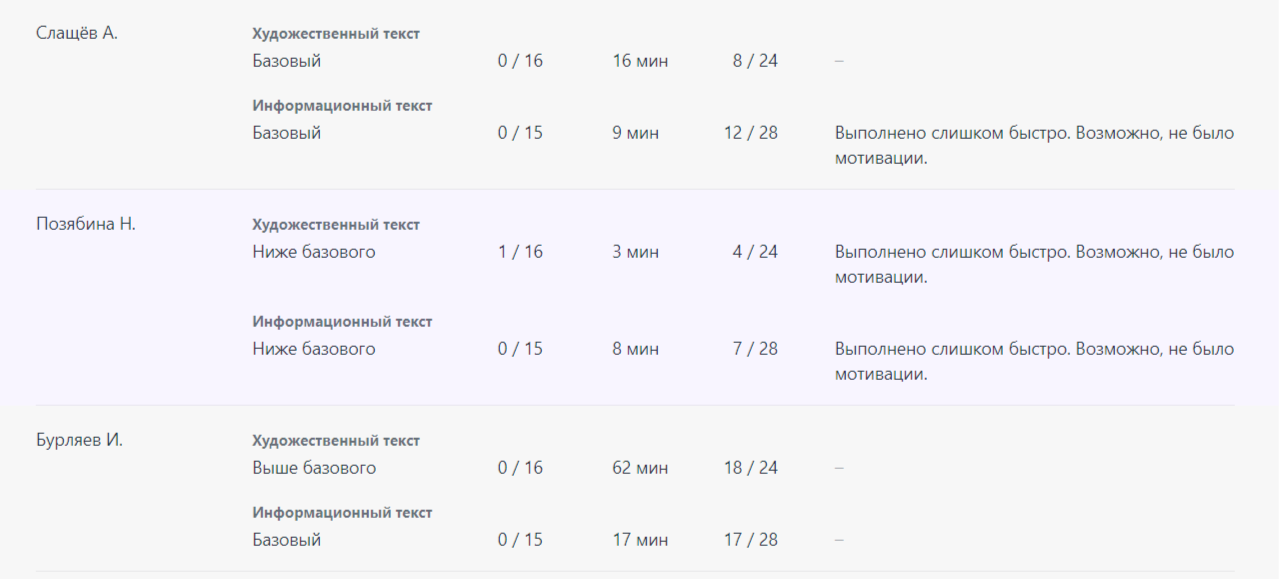Click the Выше базового level label
This screenshot has height=579, width=1279.
(314, 468)
